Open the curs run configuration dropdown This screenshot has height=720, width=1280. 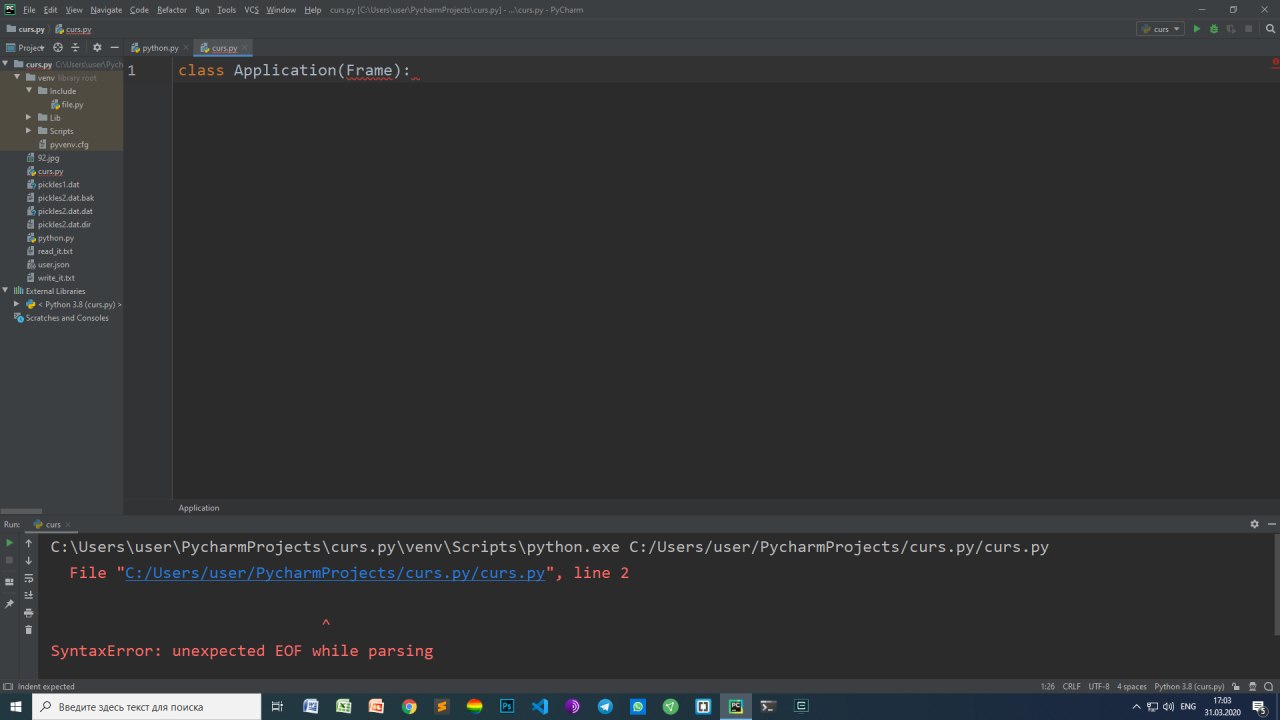[1160, 29]
